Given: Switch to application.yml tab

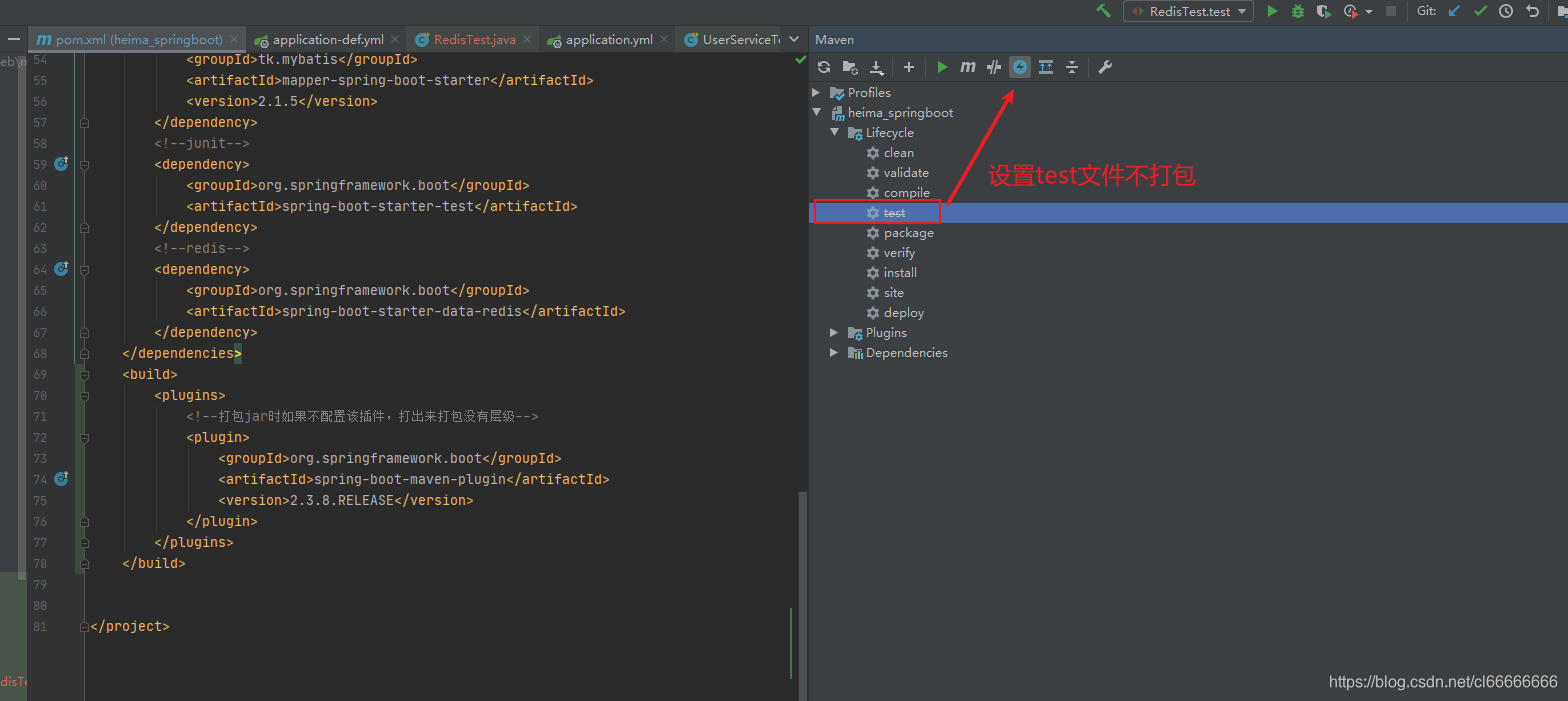Looking at the screenshot, I should point(608,40).
